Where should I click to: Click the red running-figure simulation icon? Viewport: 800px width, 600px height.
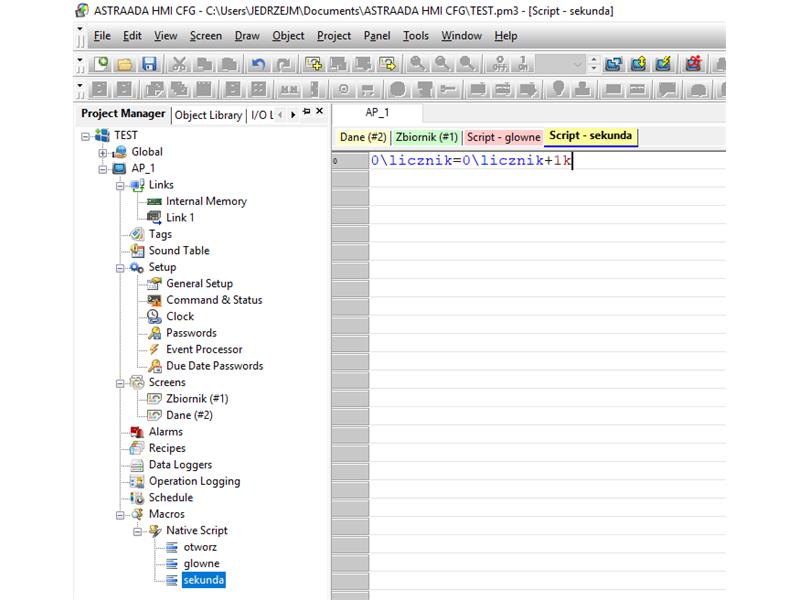tap(693, 64)
